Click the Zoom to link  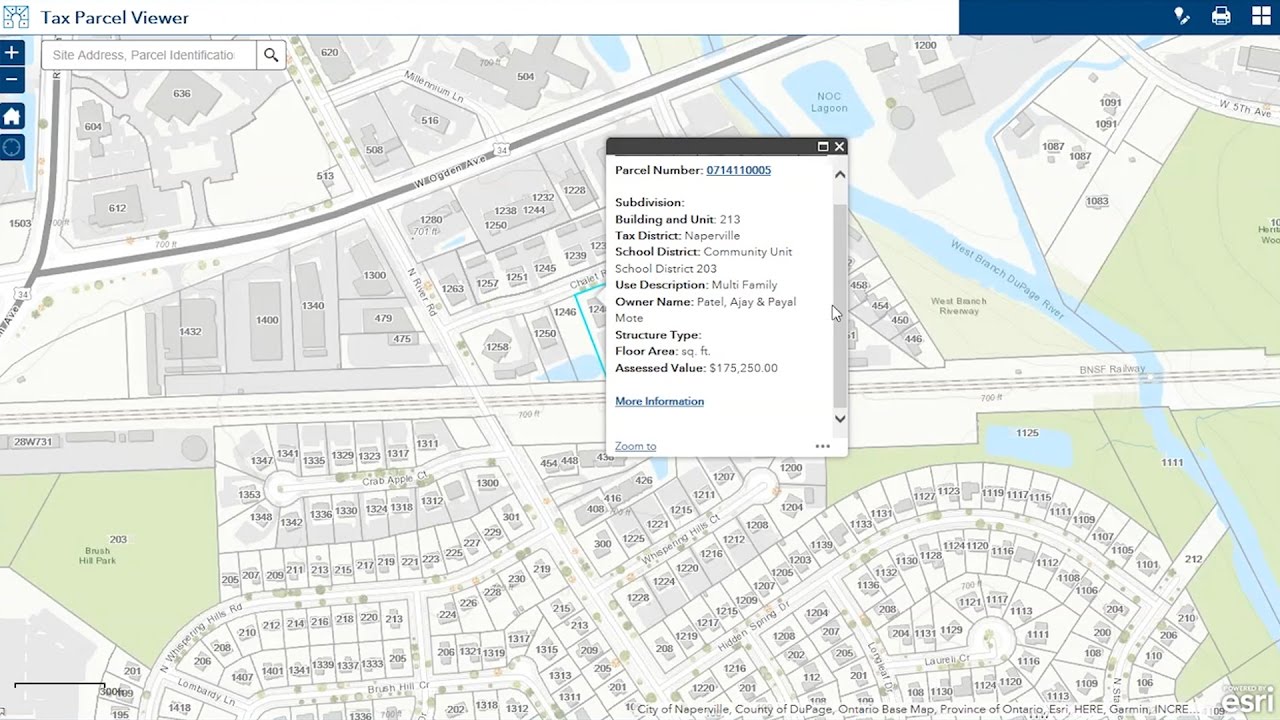[x=635, y=447]
